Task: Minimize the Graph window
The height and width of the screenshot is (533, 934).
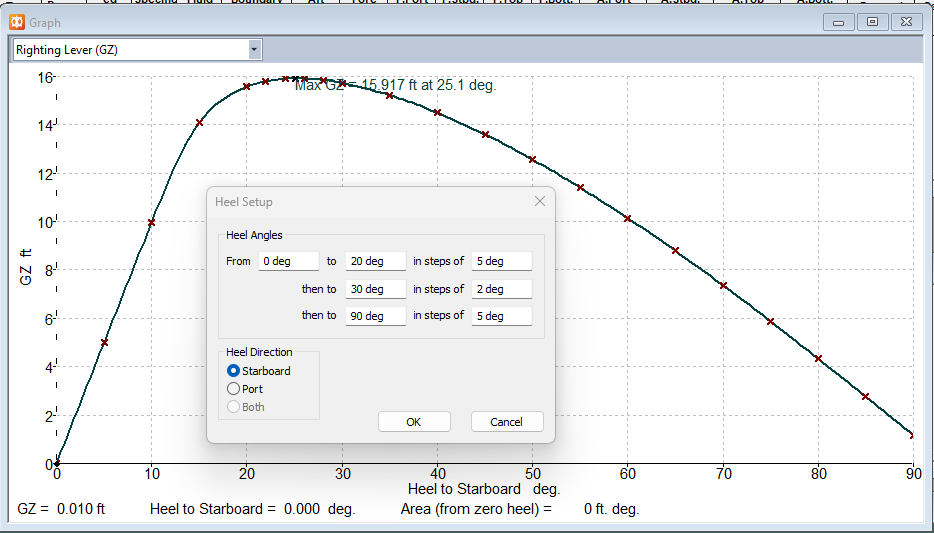Action: click(839, 22)
